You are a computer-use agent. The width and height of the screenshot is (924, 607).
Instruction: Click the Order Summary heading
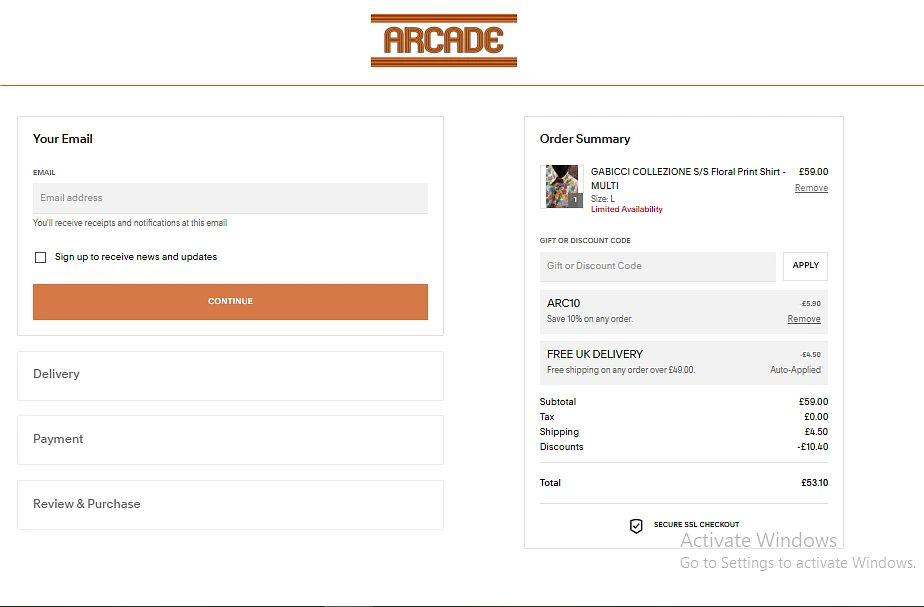(585, 139)
